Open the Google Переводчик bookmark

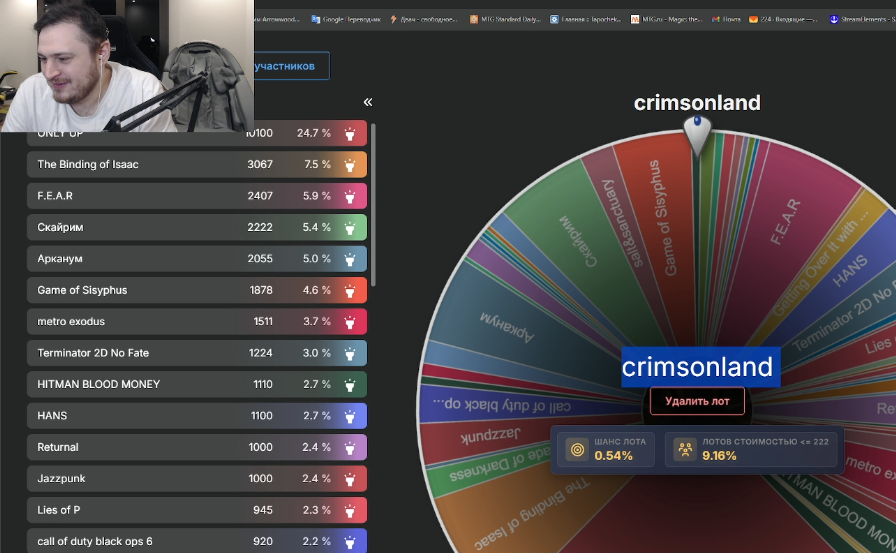coord(346,19)
